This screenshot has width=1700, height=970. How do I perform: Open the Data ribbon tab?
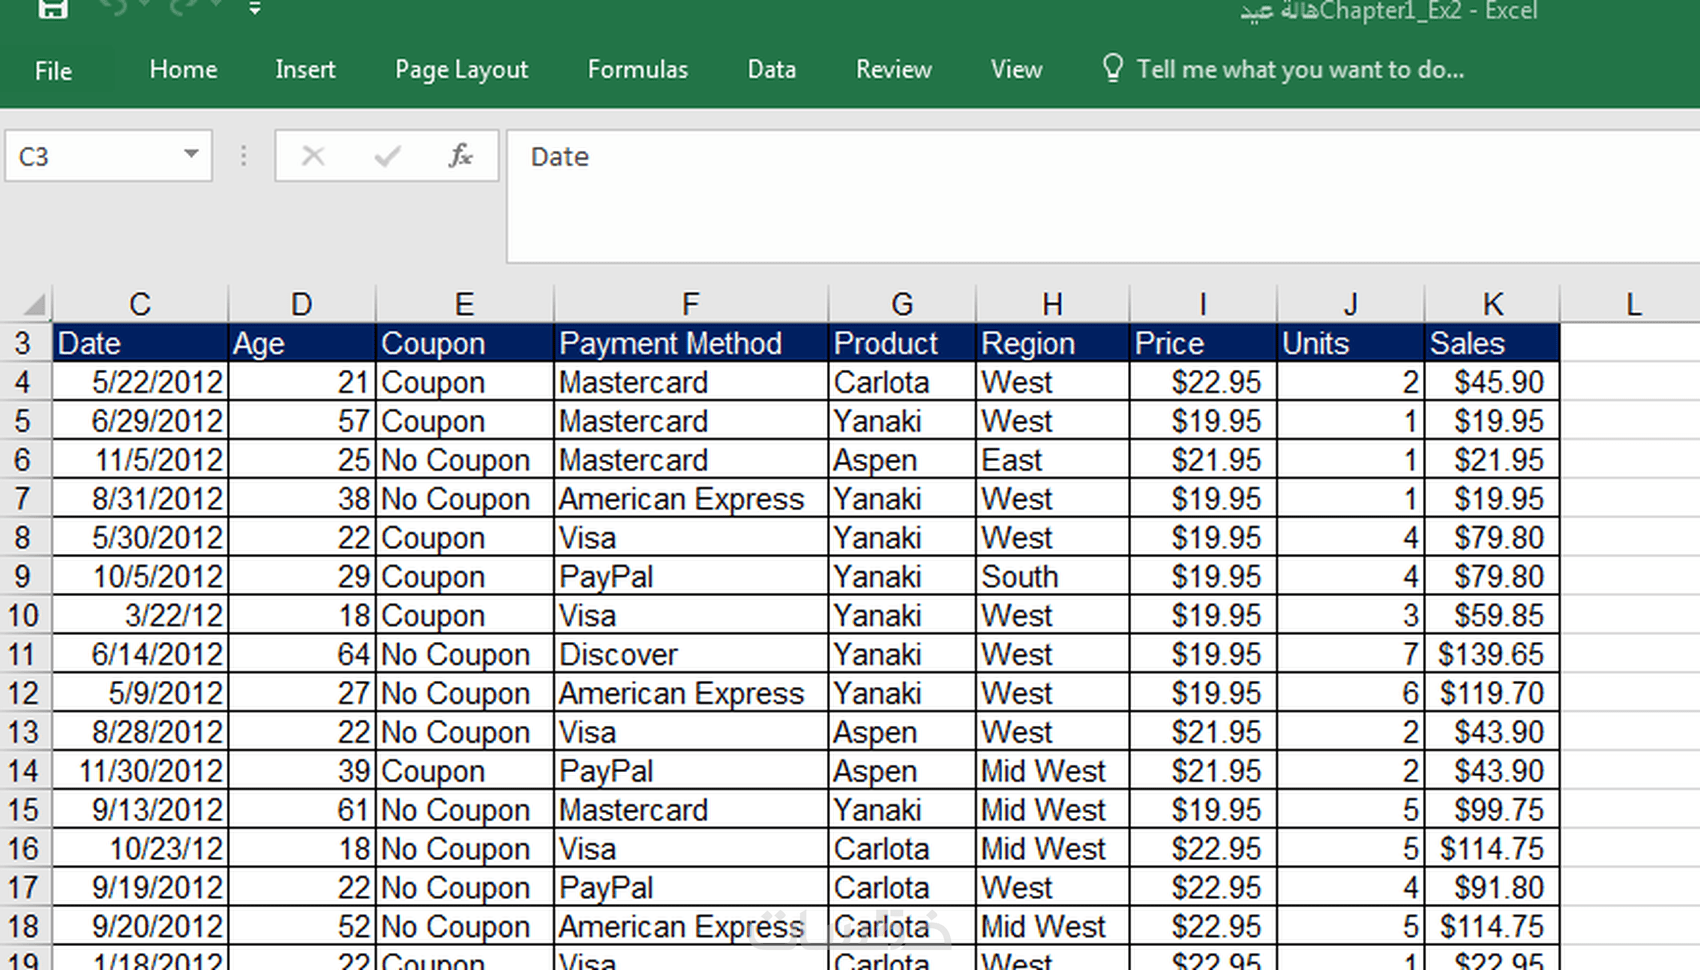pos(771,69)
